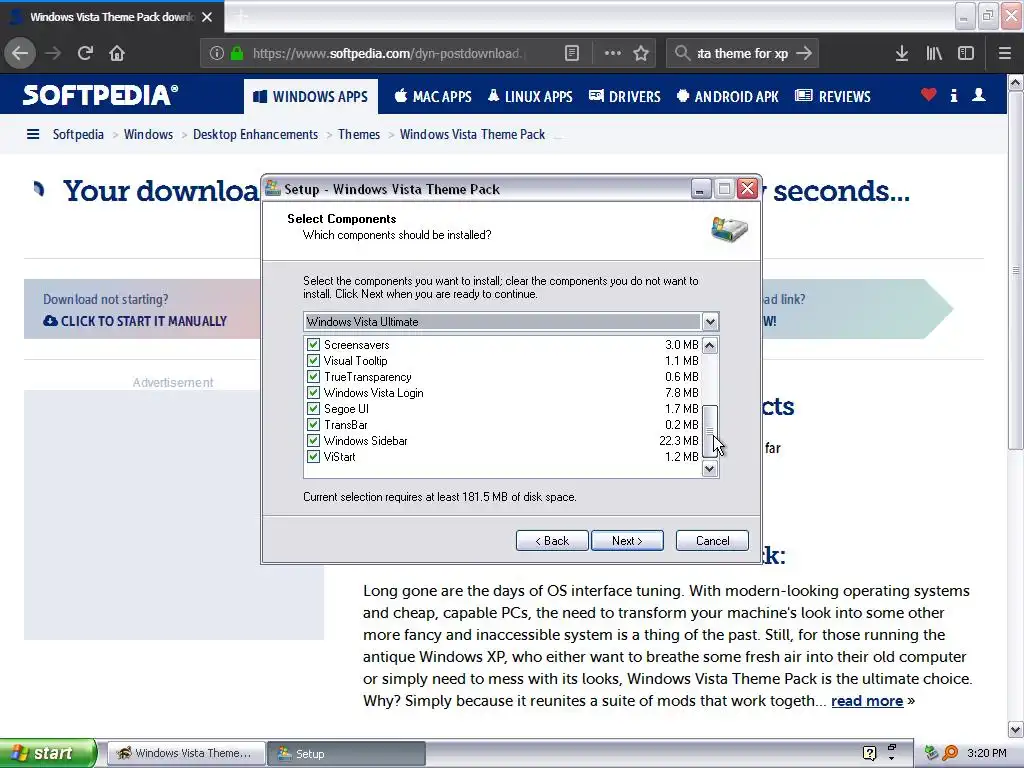Click the search magnifier icon
Screen dimensions: 1024x768
coord(682,53)
